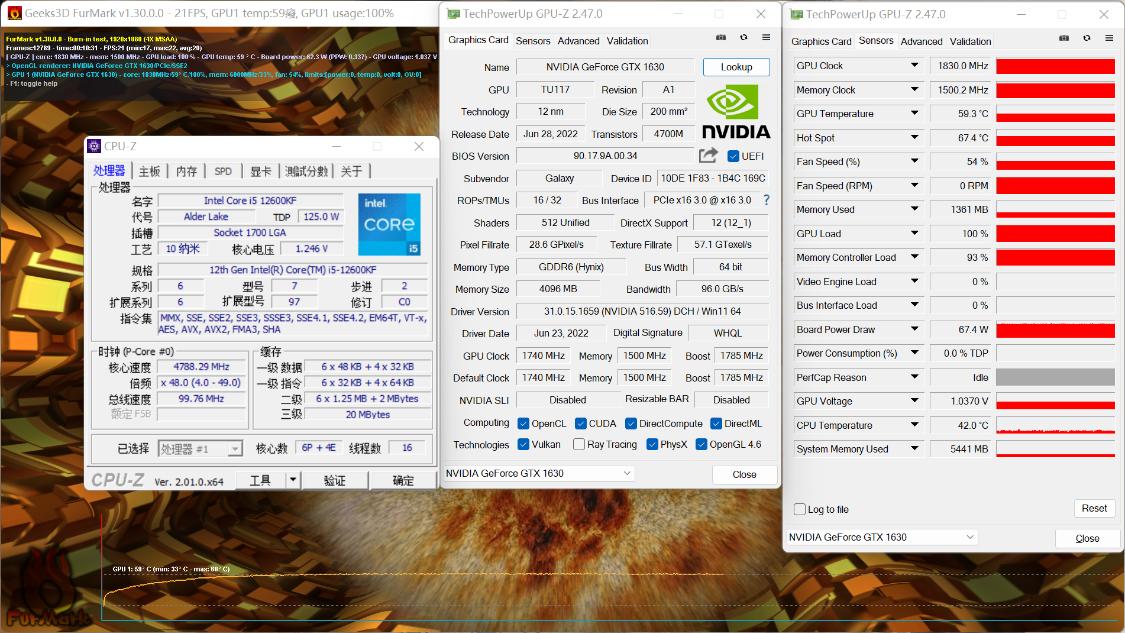
Task: Take a screenshot with GPU-Z camera icon
Action: coord(720,37)
